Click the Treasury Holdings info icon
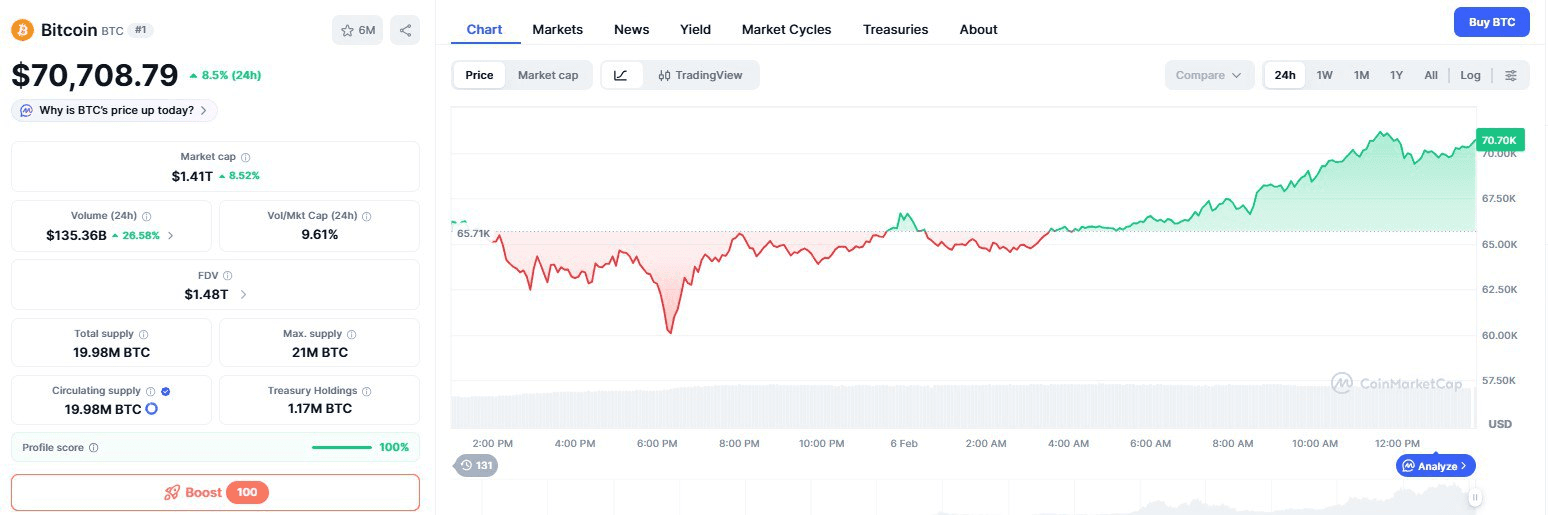This screenshot has width=1548, height=515. [x=367, y=392]
